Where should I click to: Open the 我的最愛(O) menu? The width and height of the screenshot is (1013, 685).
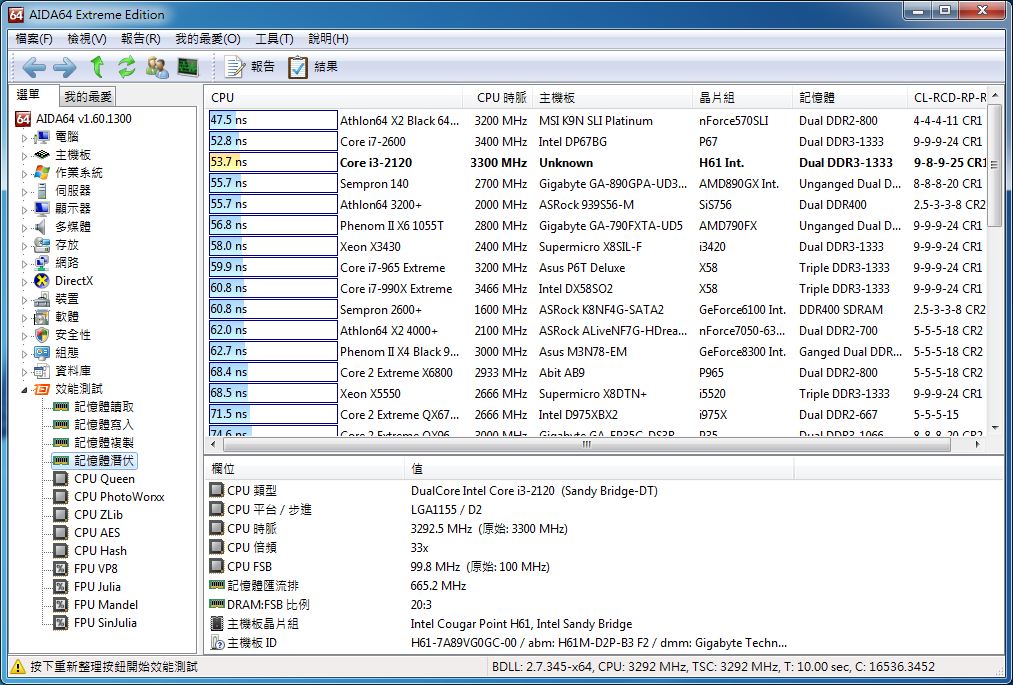point(207,39)
